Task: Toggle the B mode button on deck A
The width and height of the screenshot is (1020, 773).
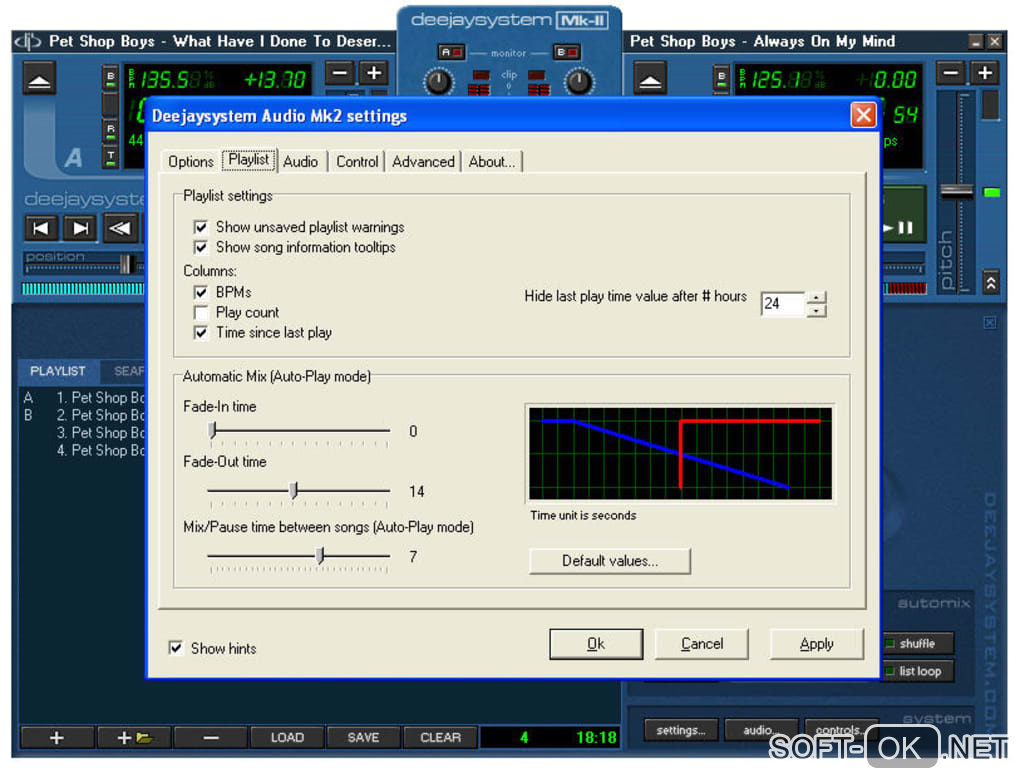Action: [x=111, y=78]
